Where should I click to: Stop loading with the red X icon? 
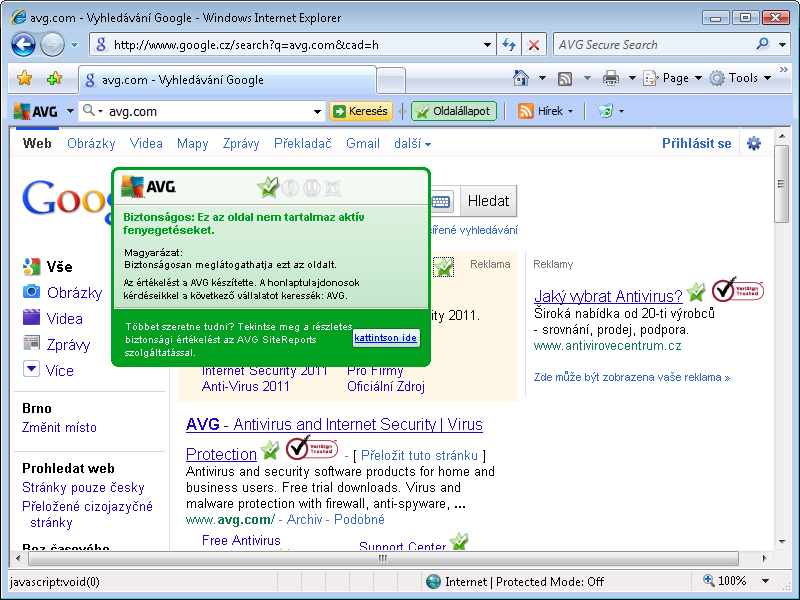(x=534, y=45)
